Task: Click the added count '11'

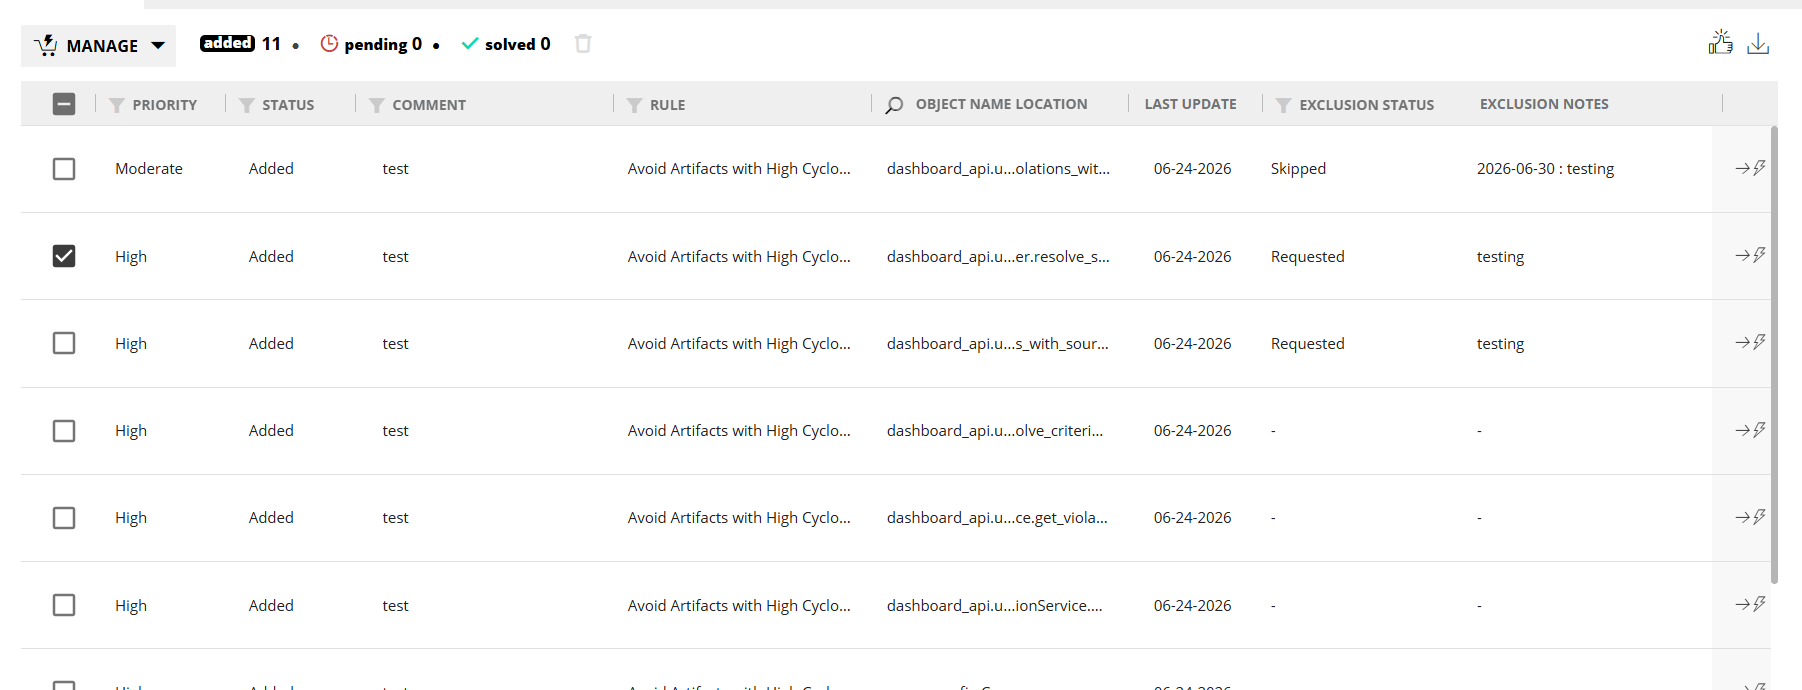Action: pyautogui.click(x=271, y=44)
